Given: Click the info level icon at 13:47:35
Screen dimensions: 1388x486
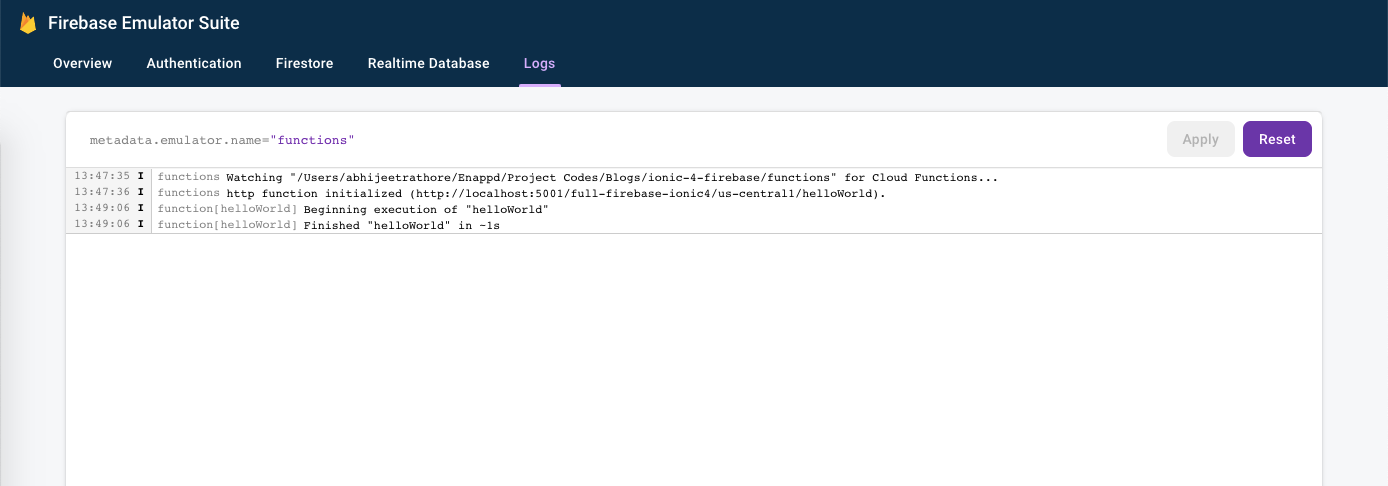Looking at the screenshot, I should click(x=141, y=177).
